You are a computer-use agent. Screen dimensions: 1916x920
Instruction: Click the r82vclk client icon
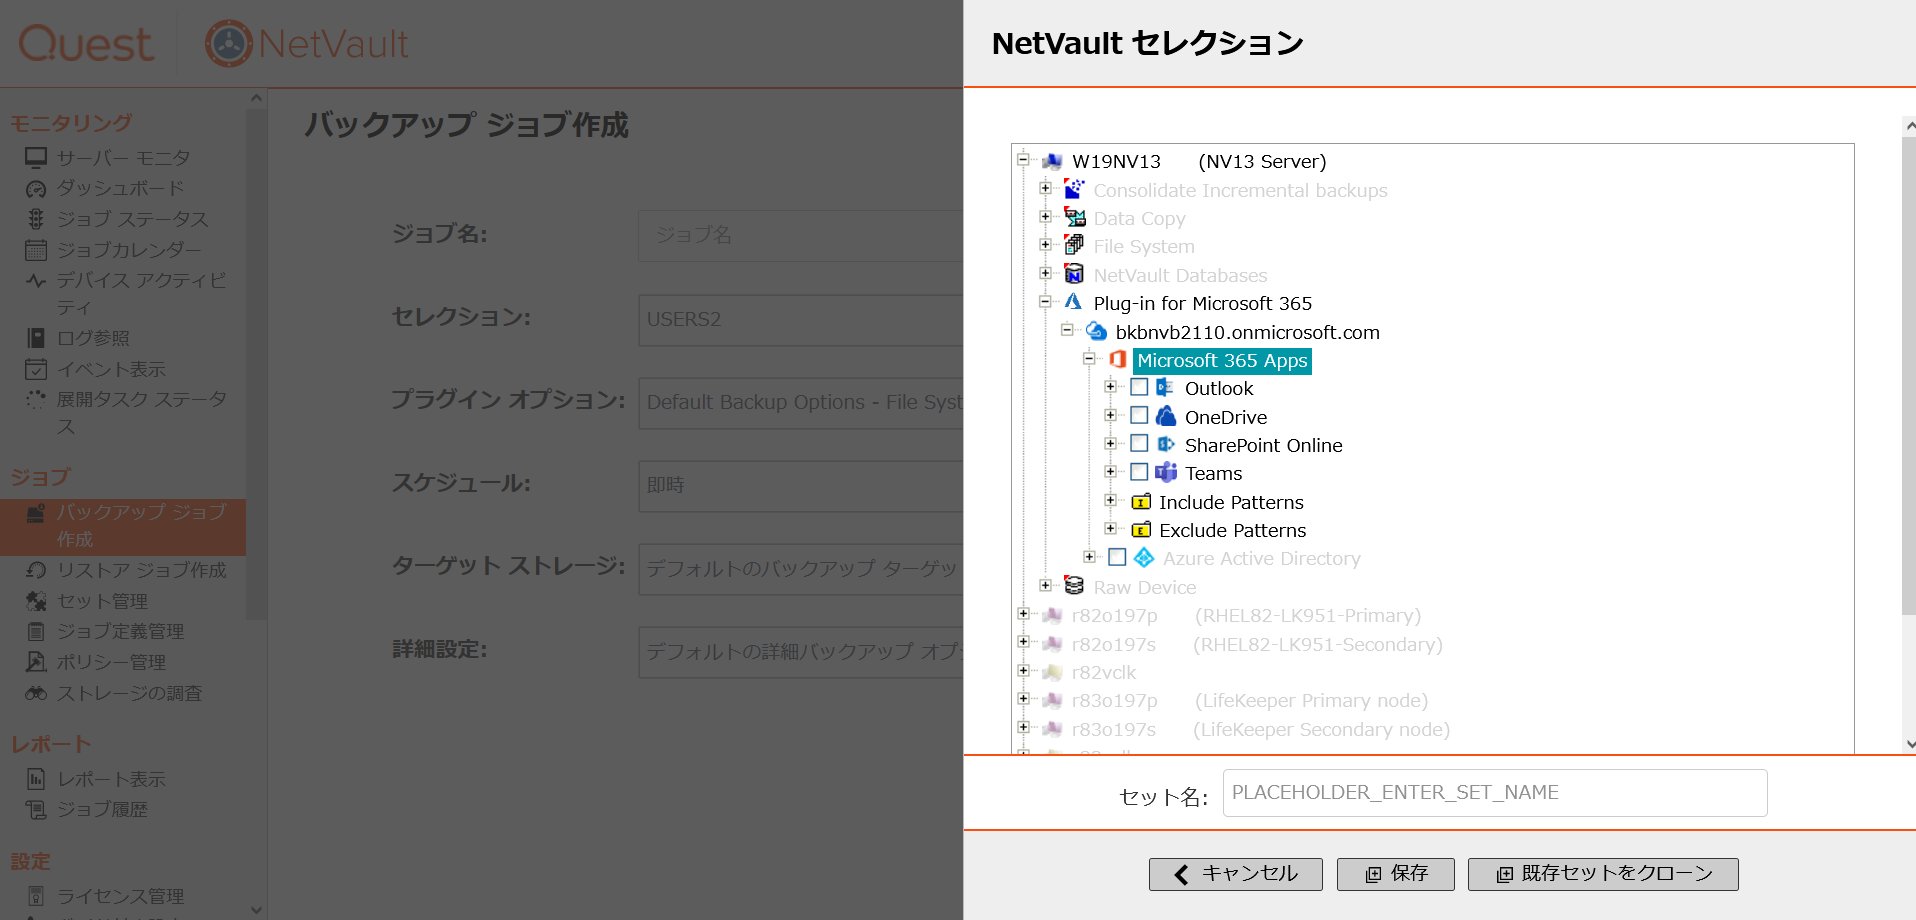pyautogui.click(x=1052, y=672)
